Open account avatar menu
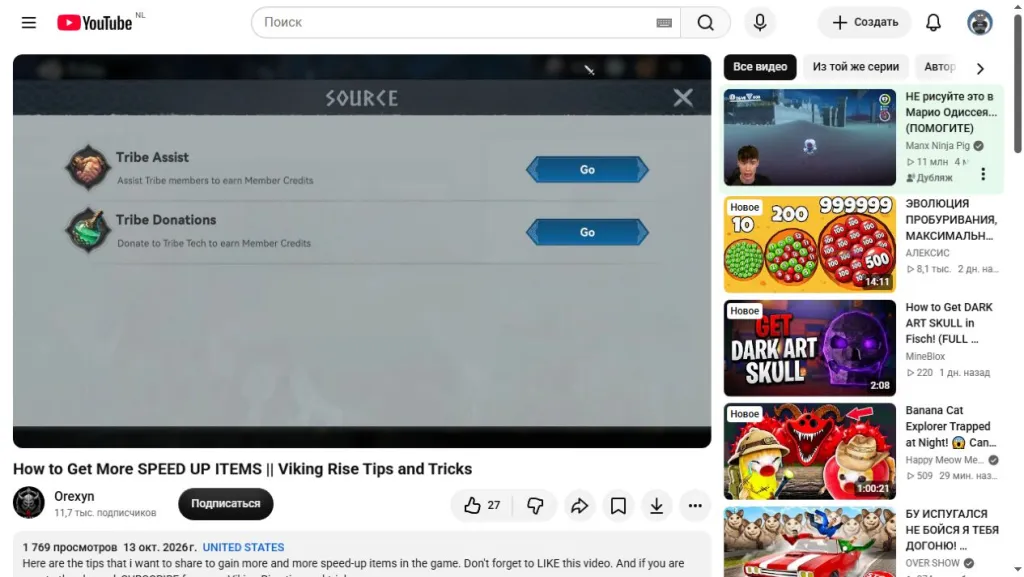Screen dimensions: 1024x577 click(x=980, y=23)
